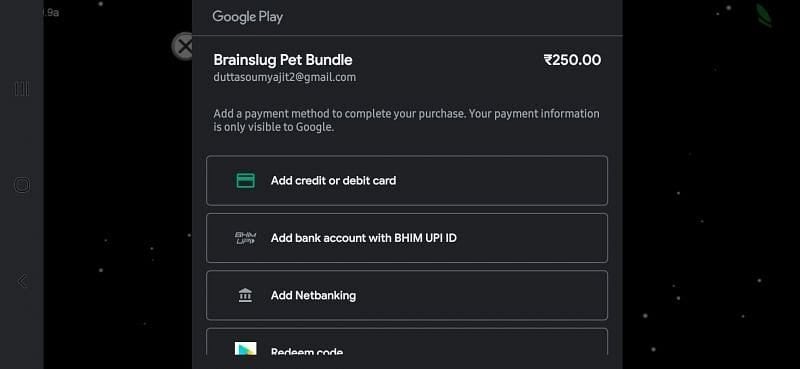The width and height of the screenshot is (800, 369).
Task: Close the purchase dialog with the X button
Action: coord(183,46)
